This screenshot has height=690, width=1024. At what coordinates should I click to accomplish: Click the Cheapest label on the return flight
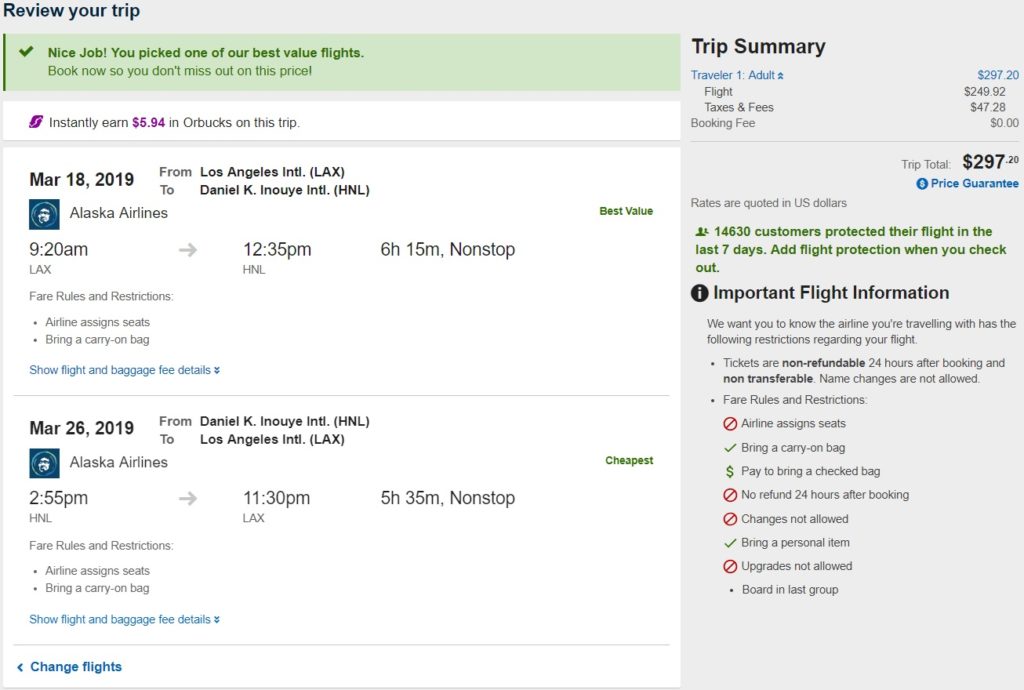[x=629, y=461]
